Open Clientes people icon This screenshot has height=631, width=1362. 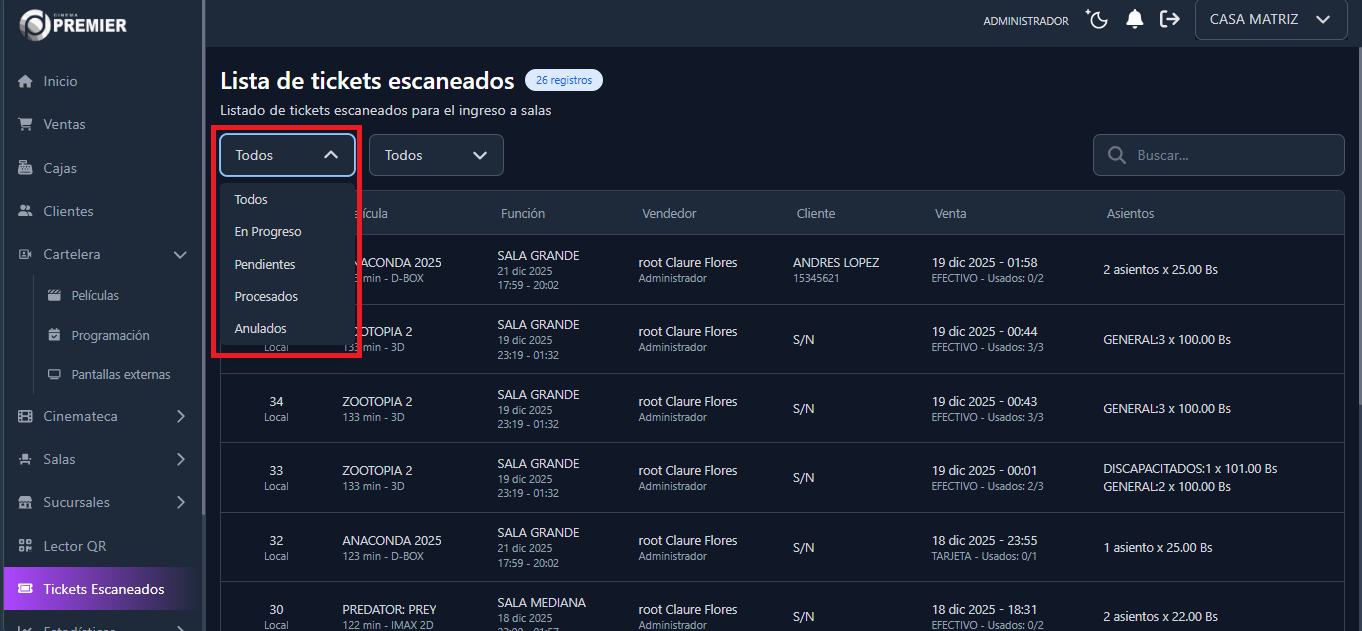tap(26, 212)
